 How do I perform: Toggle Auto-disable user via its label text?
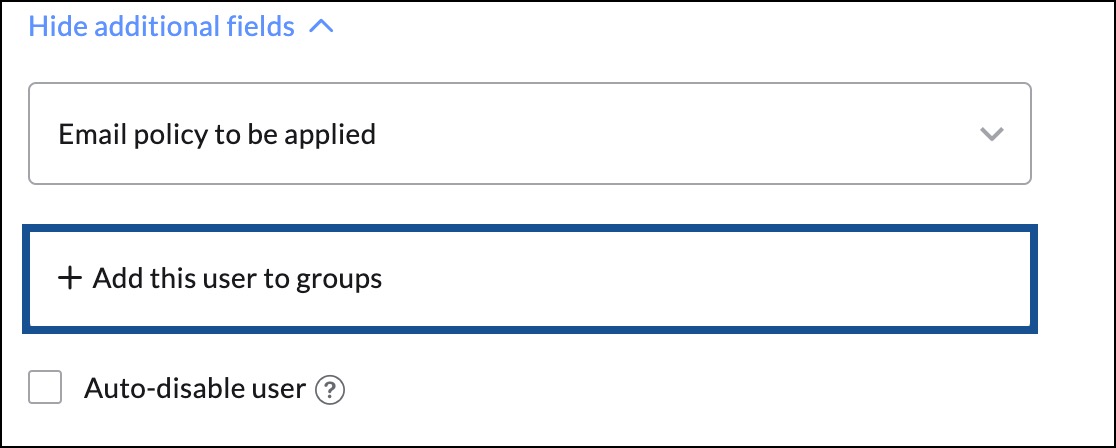[195, 389]
